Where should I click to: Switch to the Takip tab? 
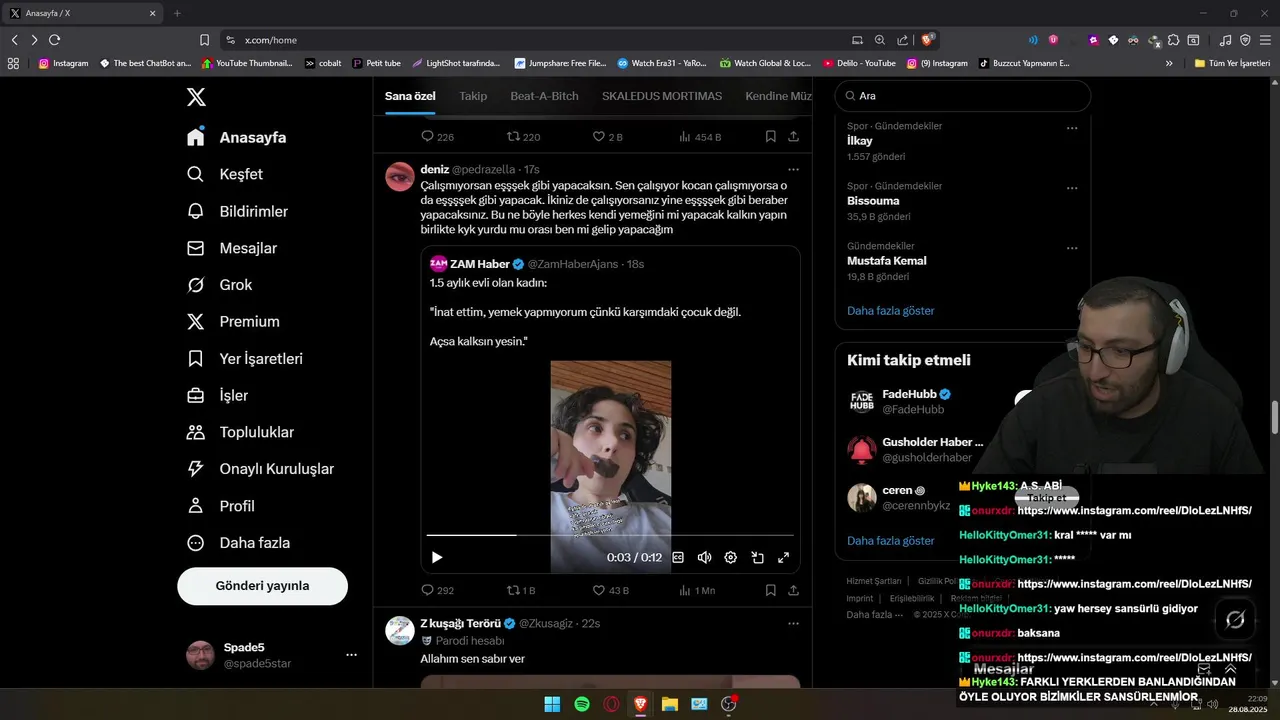pos(473,96)
